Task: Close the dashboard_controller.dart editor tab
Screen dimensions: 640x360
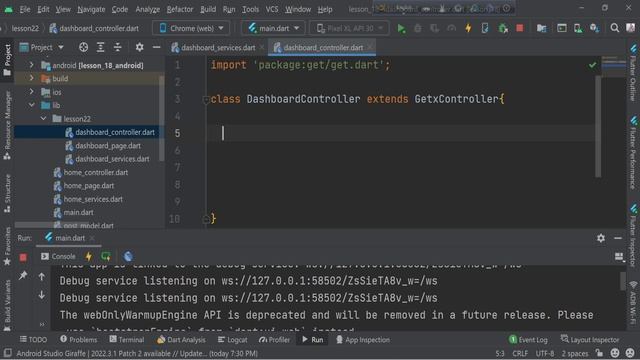Action: point(370,48)
